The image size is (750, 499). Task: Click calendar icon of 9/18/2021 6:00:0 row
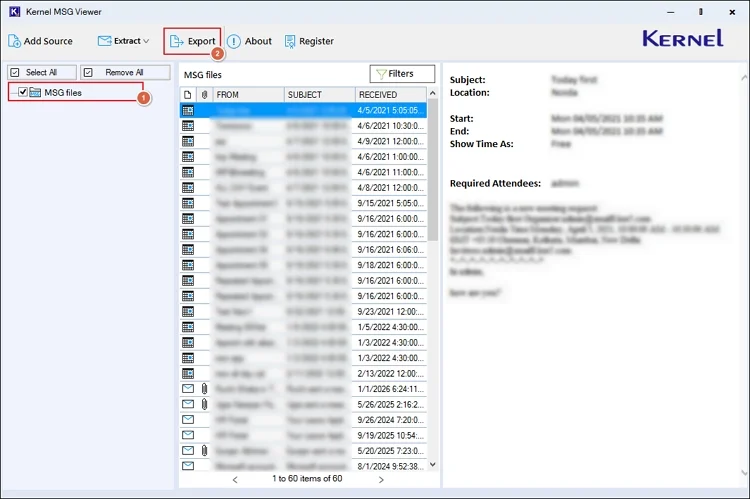(188, 265)
